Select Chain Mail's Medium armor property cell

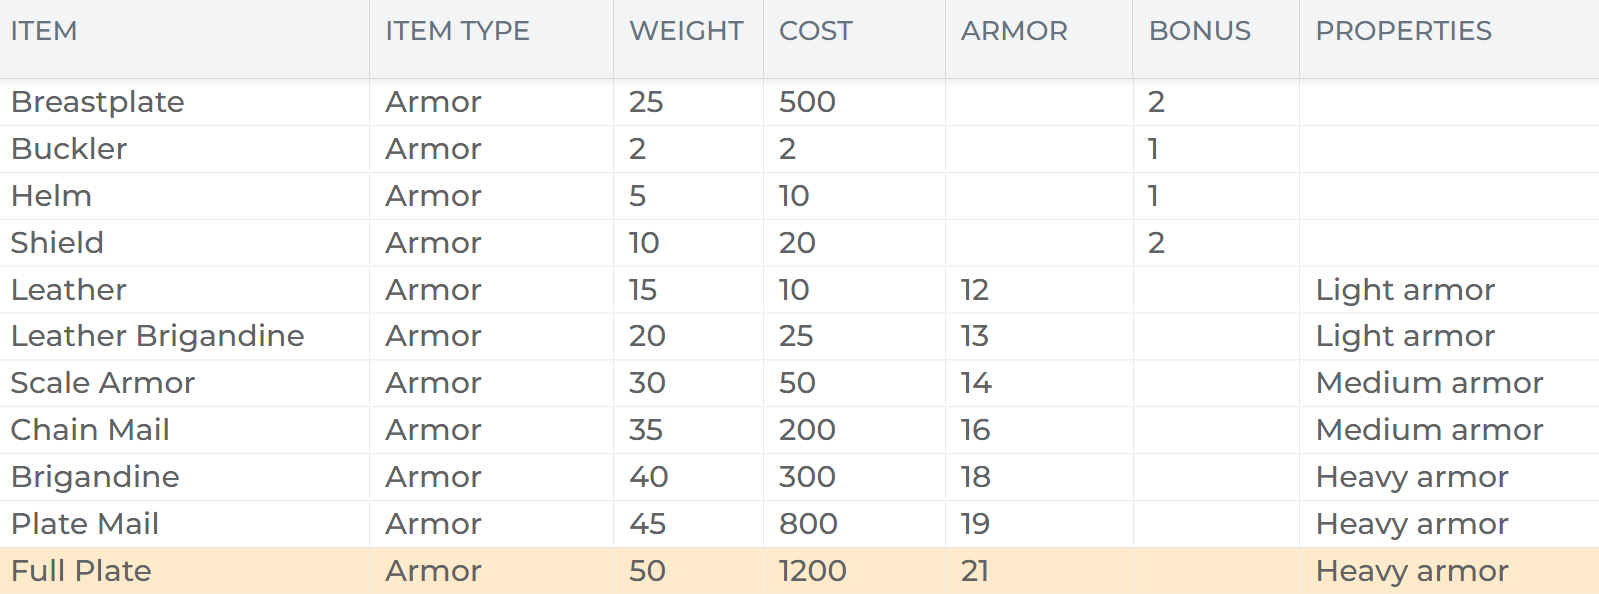click(1429, 430)
